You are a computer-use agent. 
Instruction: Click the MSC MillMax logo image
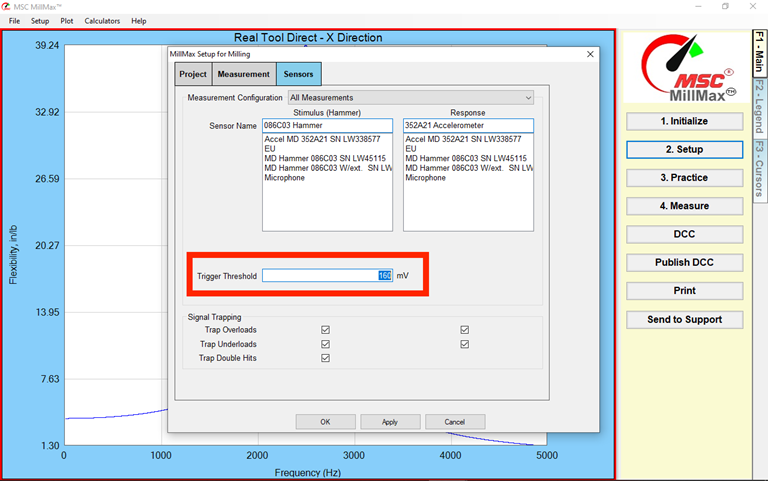point(687,68)
